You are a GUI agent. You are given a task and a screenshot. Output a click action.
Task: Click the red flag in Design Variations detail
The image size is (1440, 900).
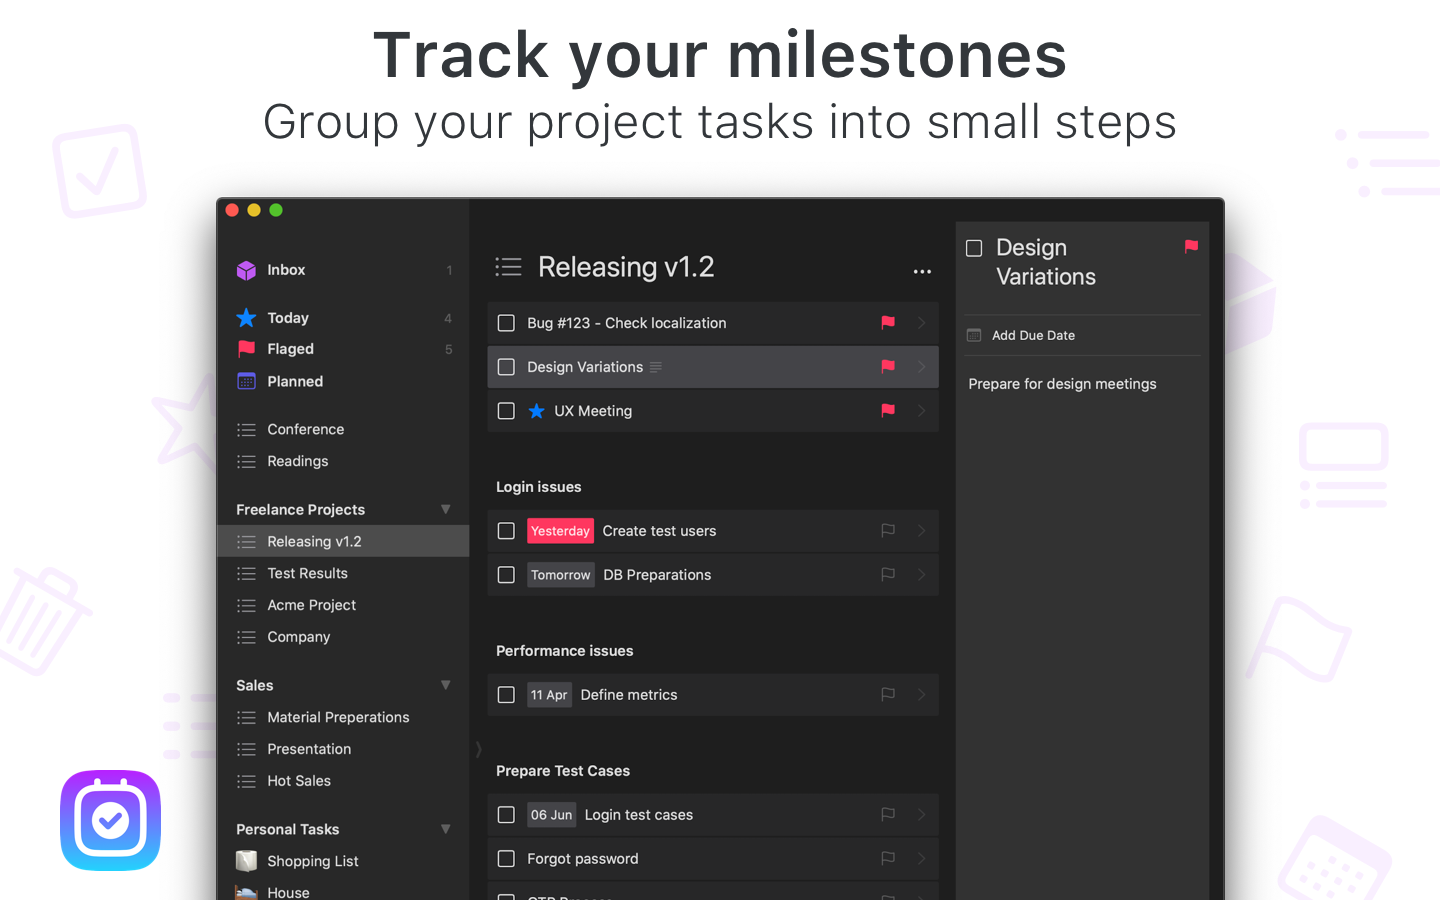pyautogui.click(x=1191, y=246)
